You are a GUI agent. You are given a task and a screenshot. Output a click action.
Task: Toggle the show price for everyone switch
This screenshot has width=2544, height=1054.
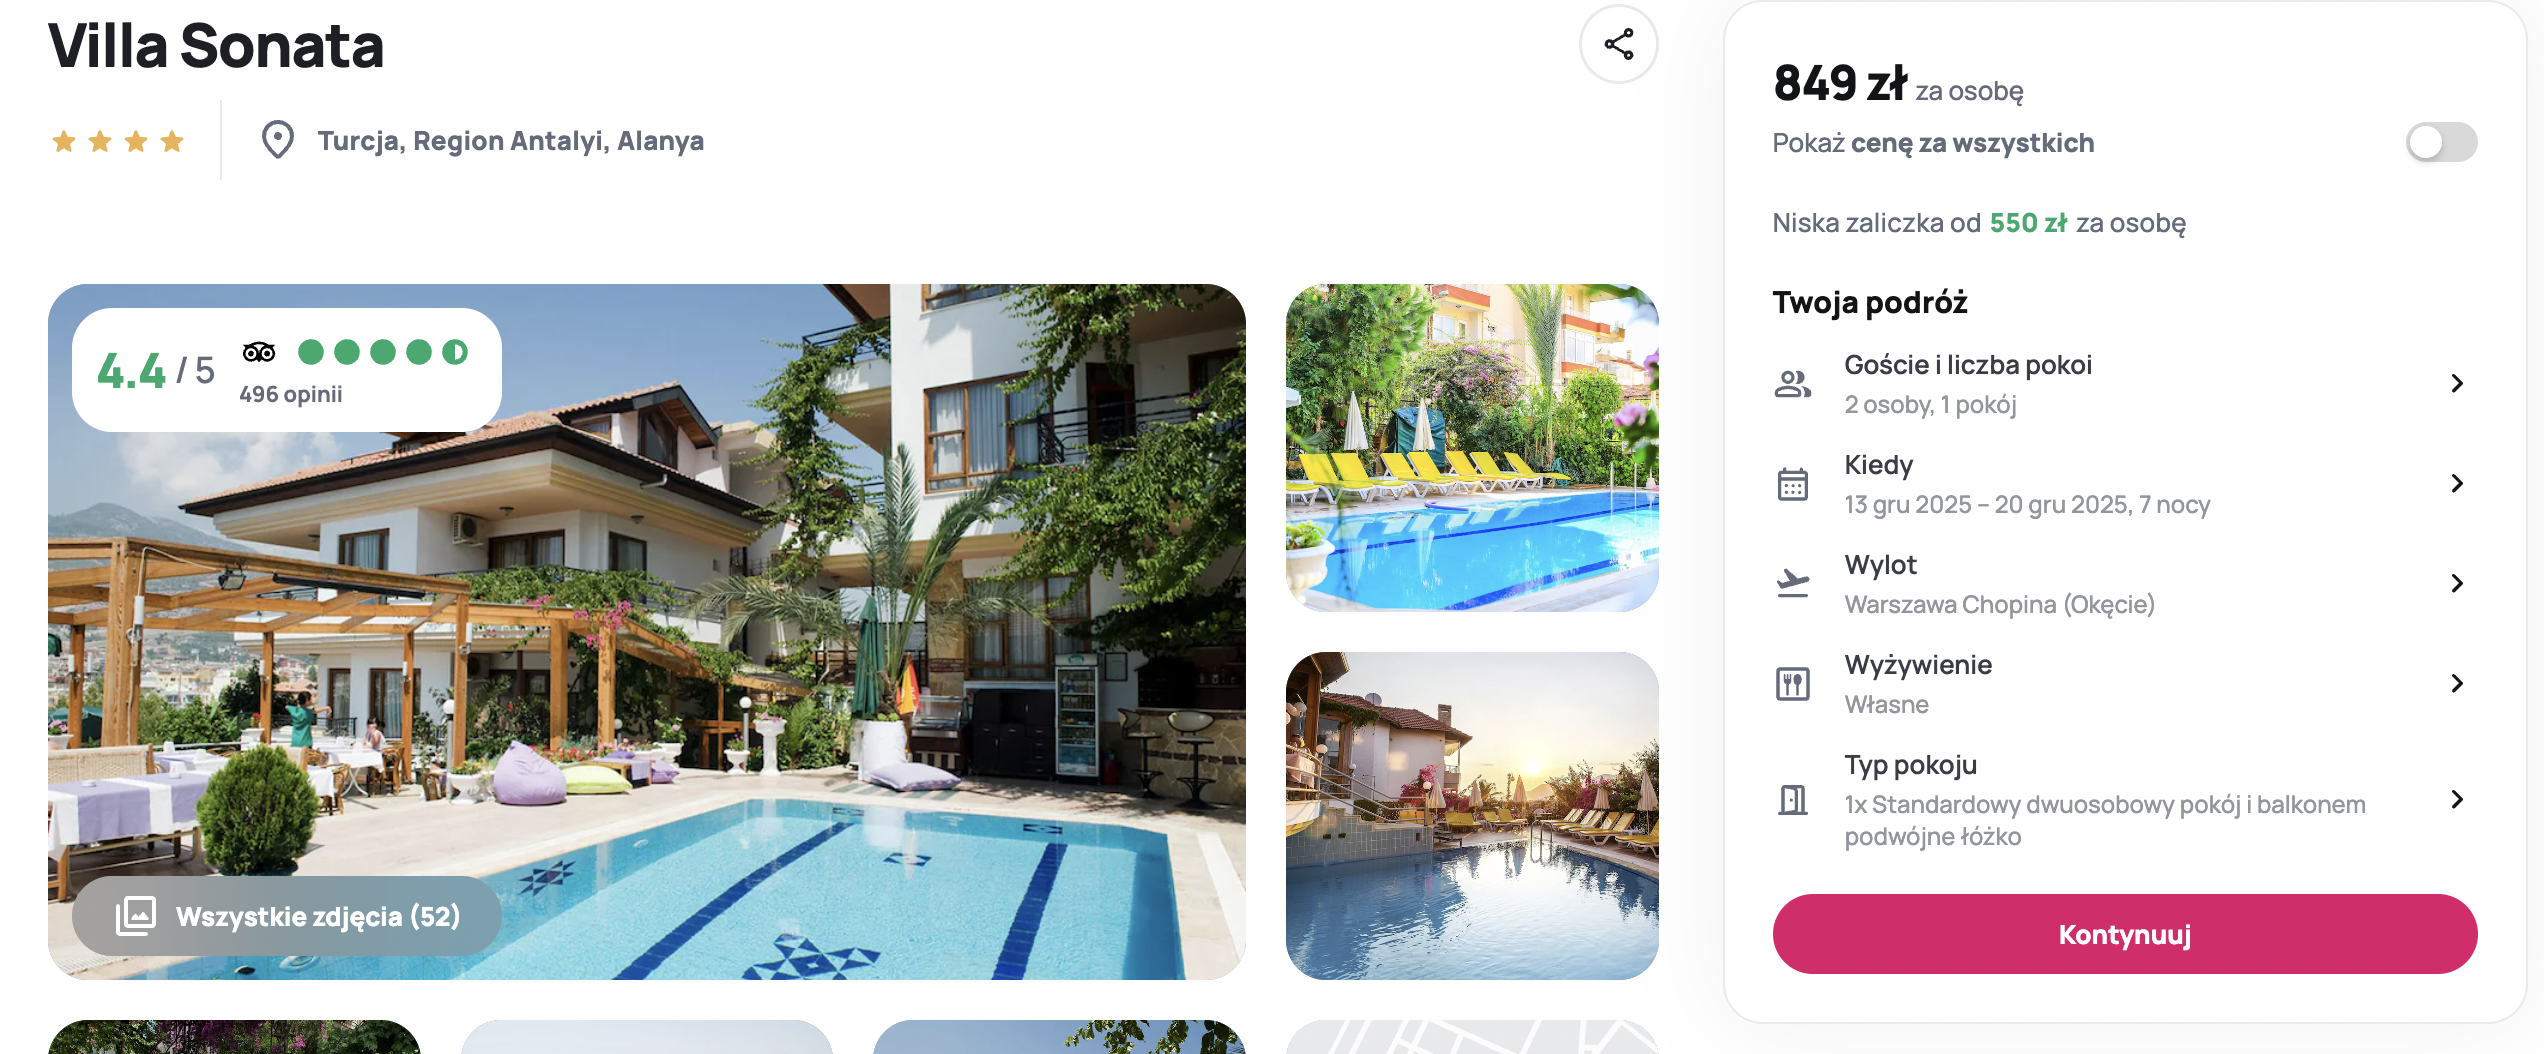(2440, 142)
